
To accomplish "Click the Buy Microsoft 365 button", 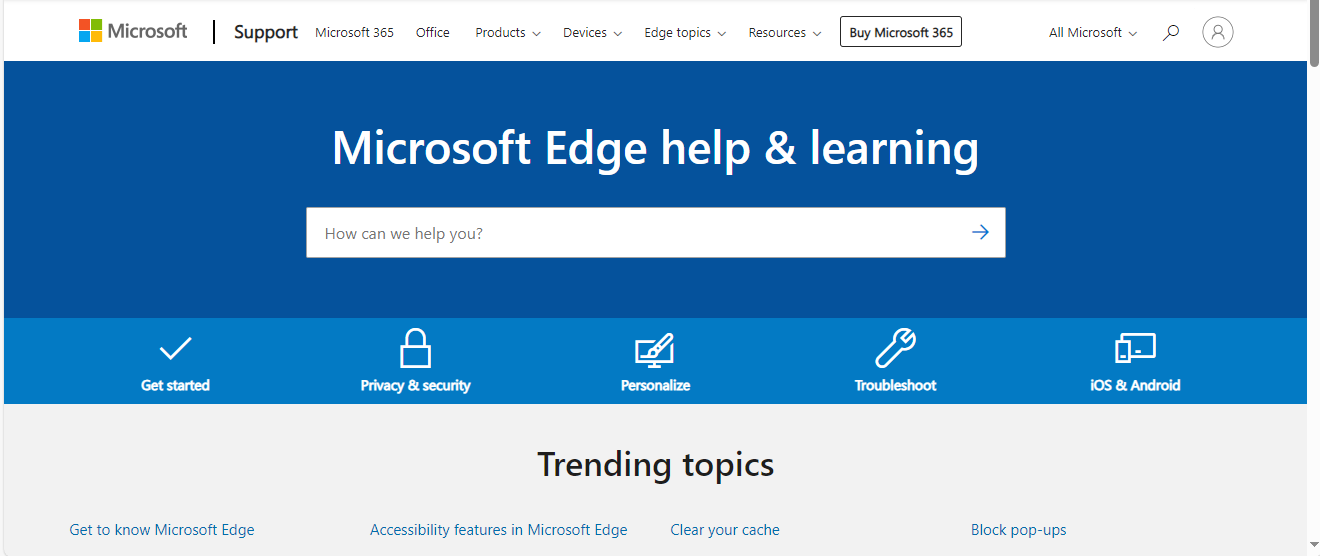I will pos(901,32).
